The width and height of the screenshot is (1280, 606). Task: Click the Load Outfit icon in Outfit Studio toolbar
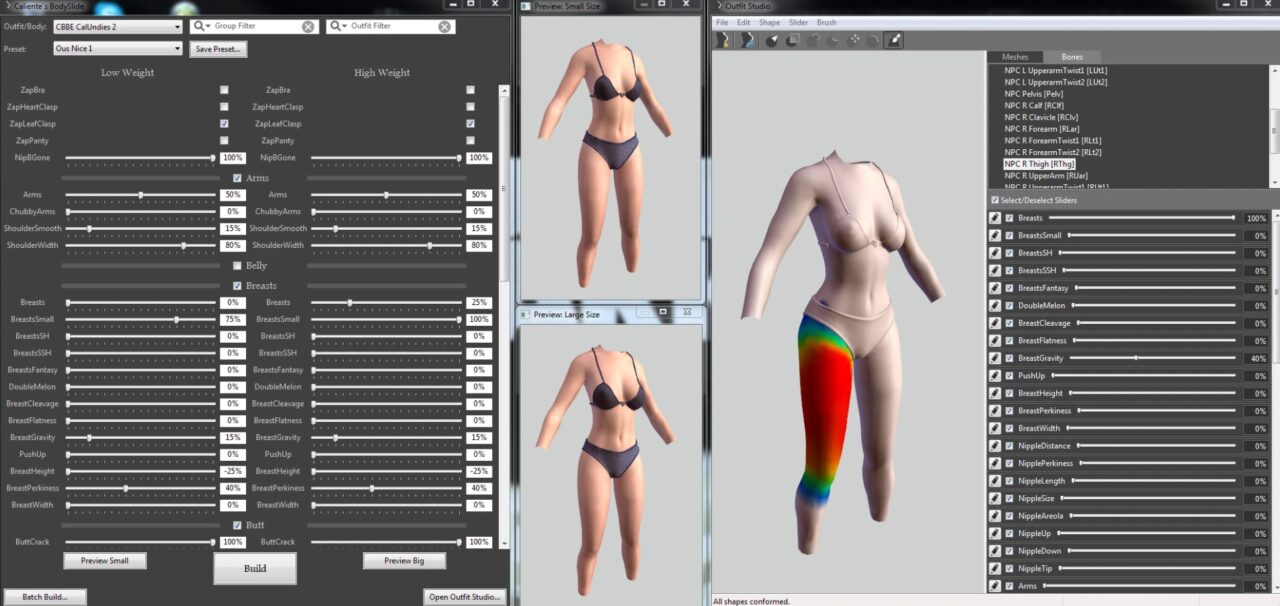748,40
